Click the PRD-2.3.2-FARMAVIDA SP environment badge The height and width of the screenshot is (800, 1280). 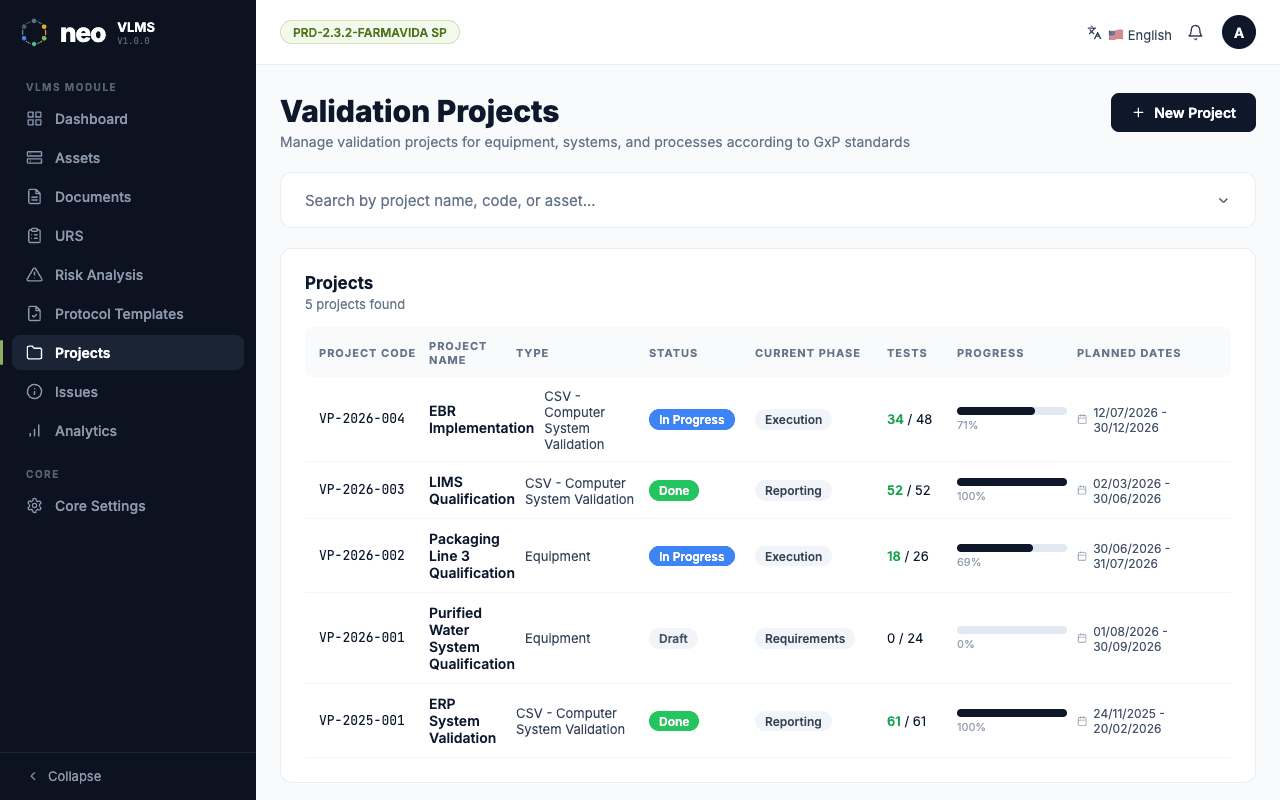coord(370,32)
